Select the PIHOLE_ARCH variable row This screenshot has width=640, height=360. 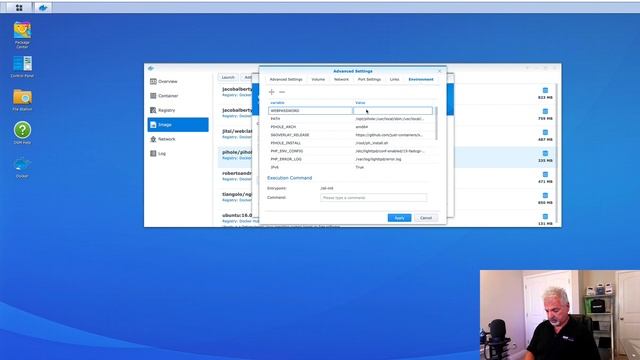(x=351, y=127)
